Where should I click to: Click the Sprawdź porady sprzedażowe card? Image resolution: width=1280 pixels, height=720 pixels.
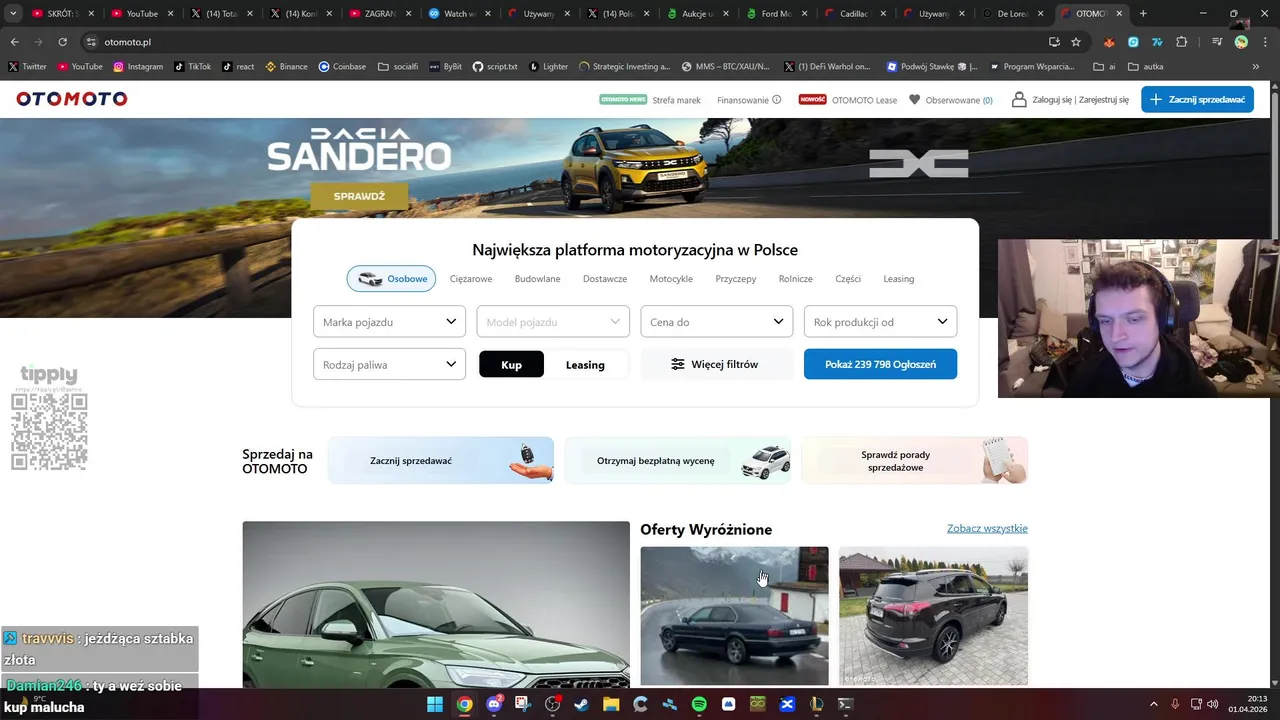914,460
